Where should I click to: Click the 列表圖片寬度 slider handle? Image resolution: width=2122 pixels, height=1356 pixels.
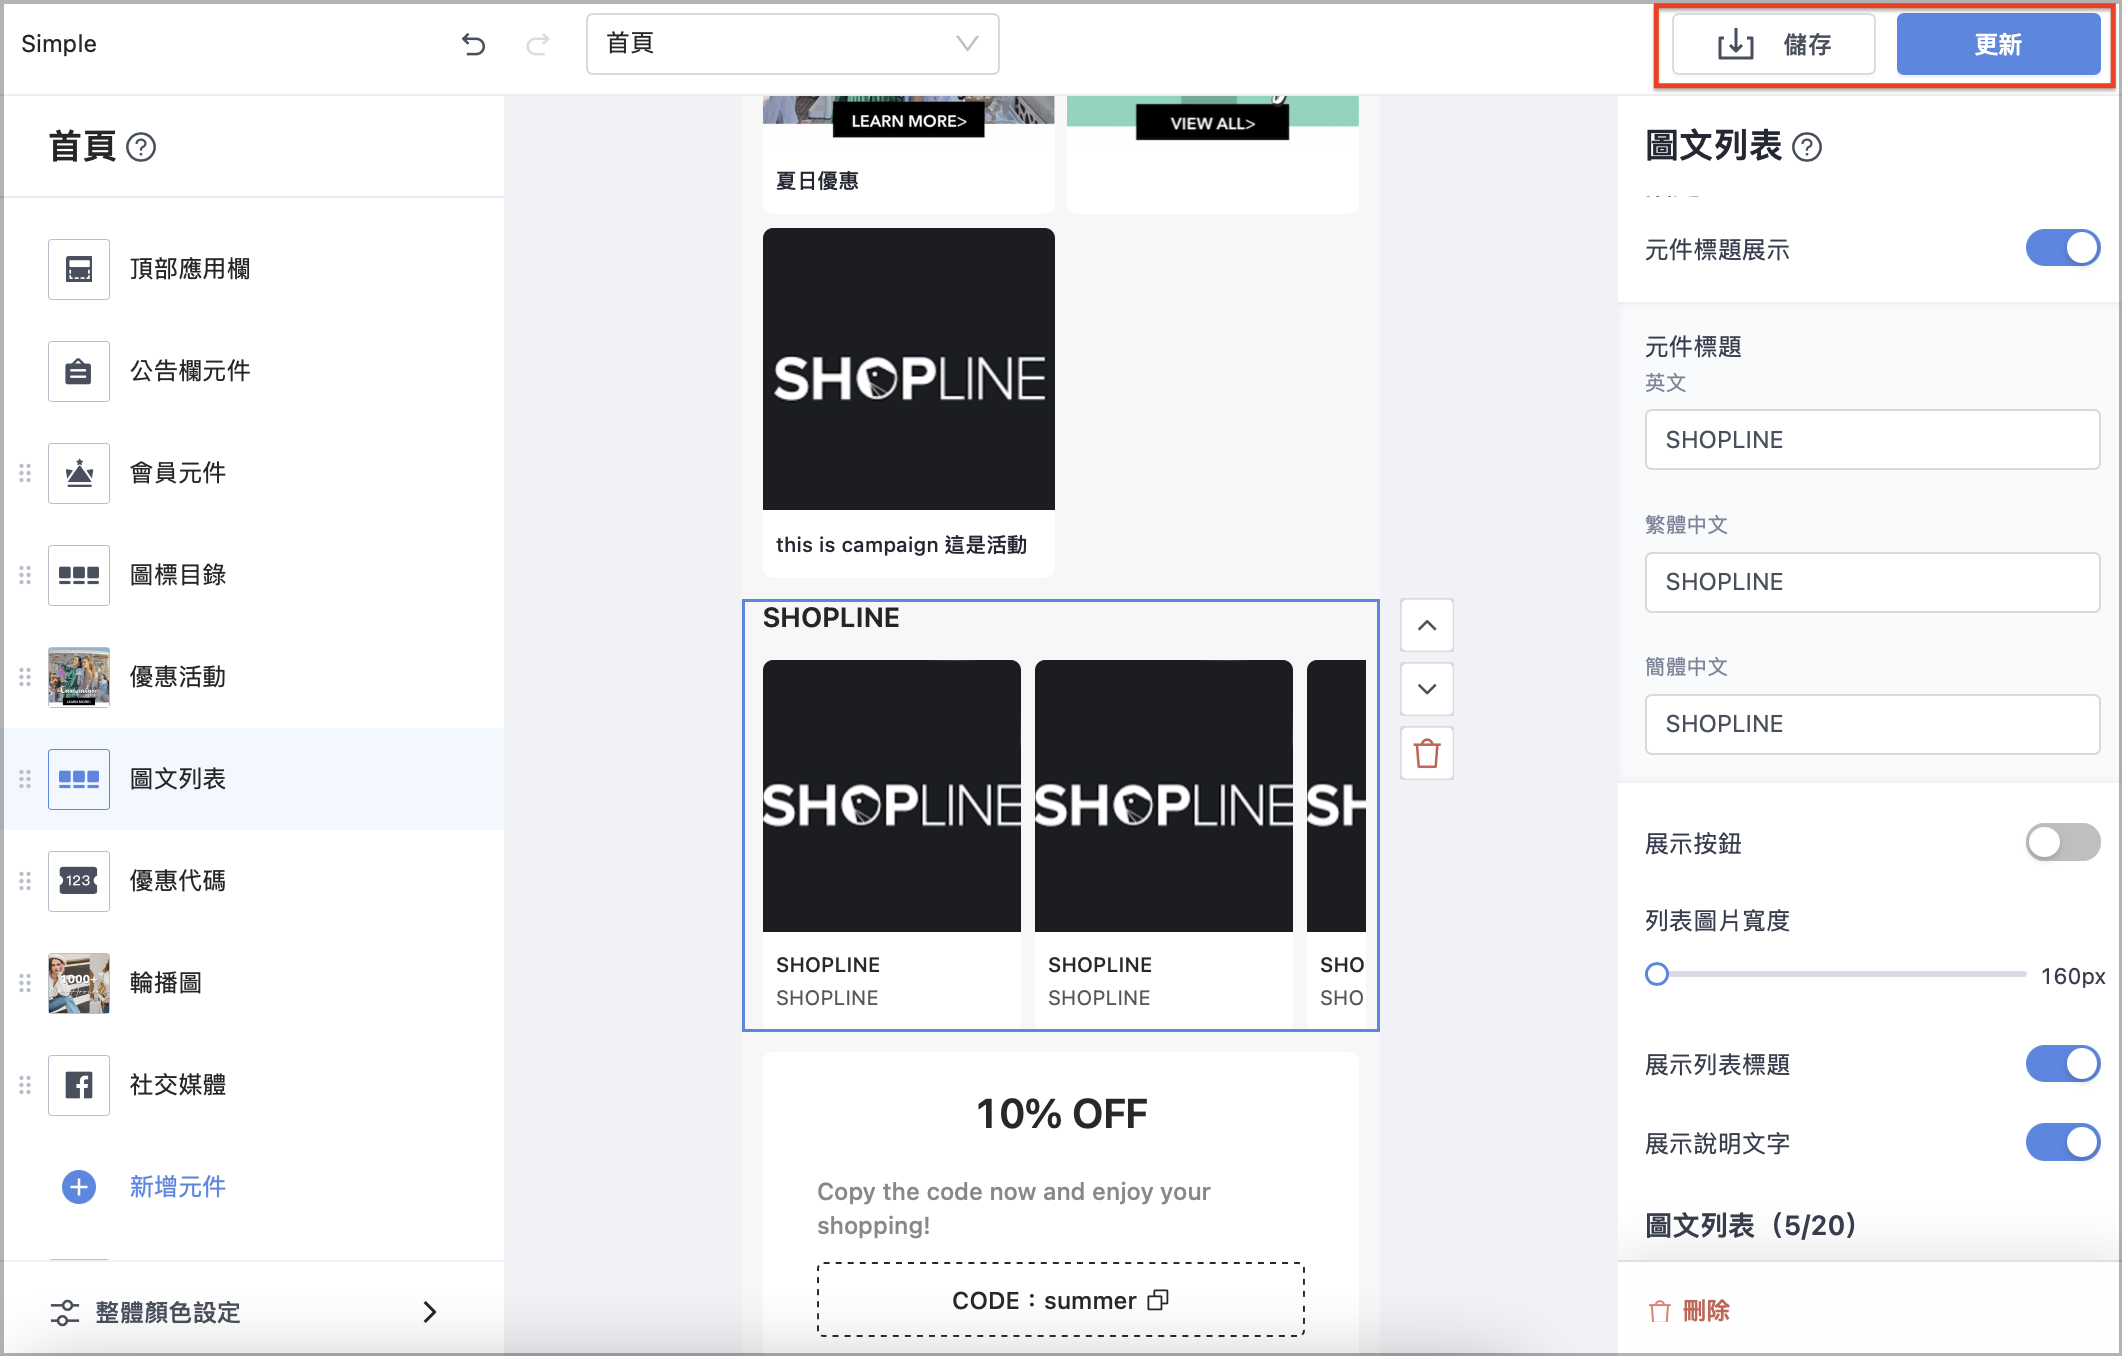[1657, 974]
